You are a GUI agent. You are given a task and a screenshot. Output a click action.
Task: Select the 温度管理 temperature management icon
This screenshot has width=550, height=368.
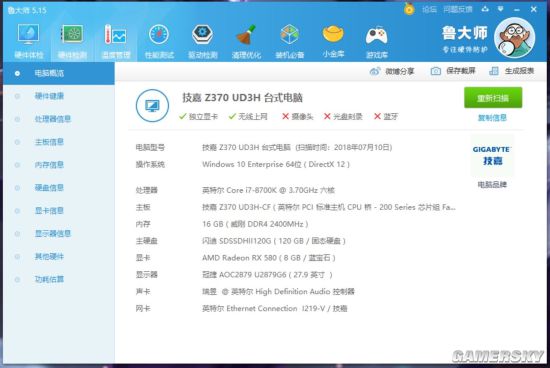tap(116, 41)
